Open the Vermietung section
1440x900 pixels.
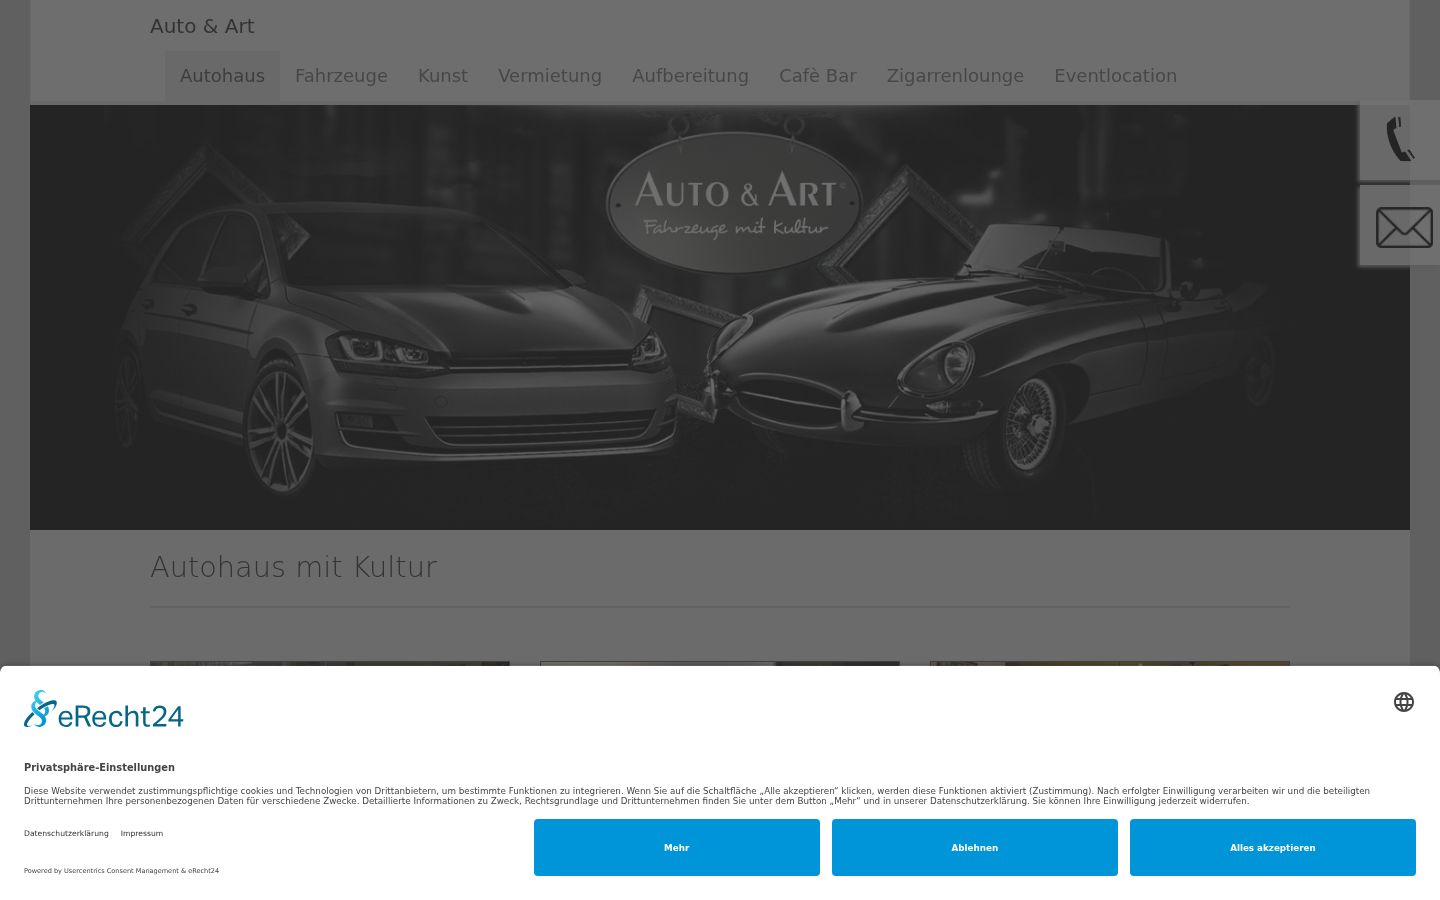pos(550,76)
